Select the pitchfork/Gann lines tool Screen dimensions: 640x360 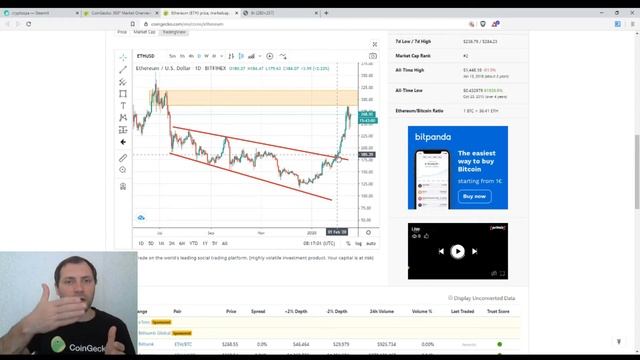point(123,82)
